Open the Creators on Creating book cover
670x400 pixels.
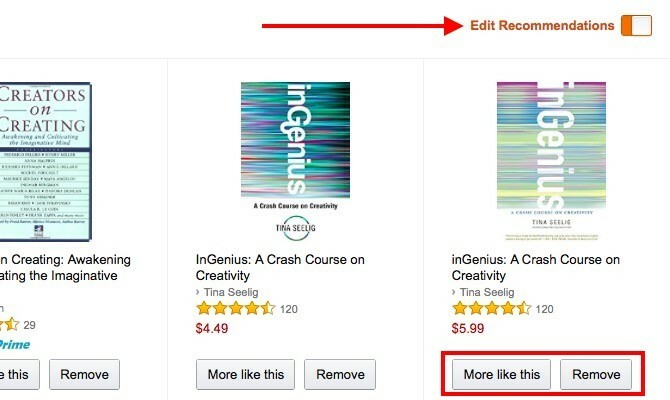coord(45,162)
